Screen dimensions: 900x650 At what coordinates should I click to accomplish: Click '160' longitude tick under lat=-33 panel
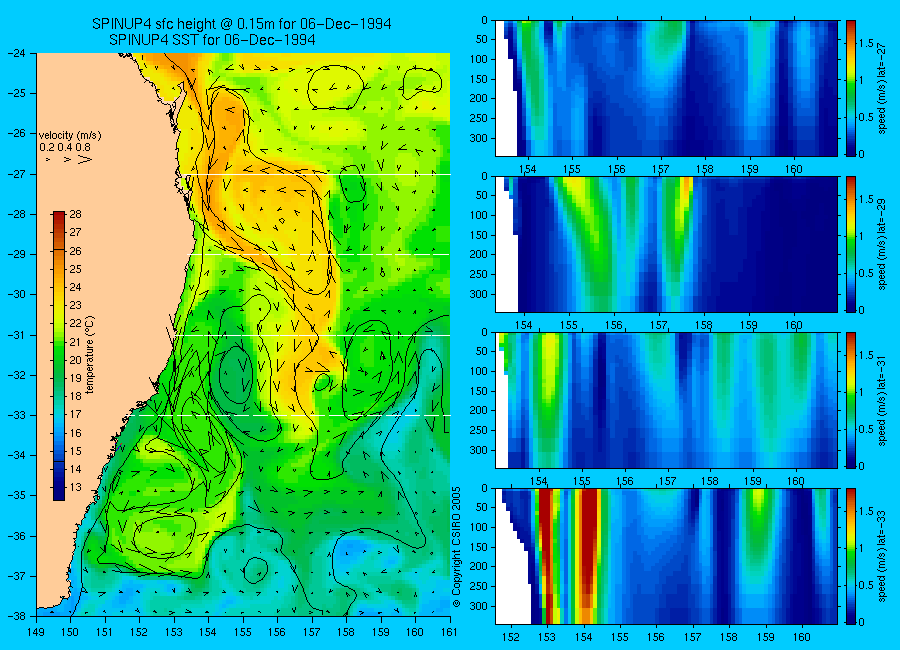801,637
